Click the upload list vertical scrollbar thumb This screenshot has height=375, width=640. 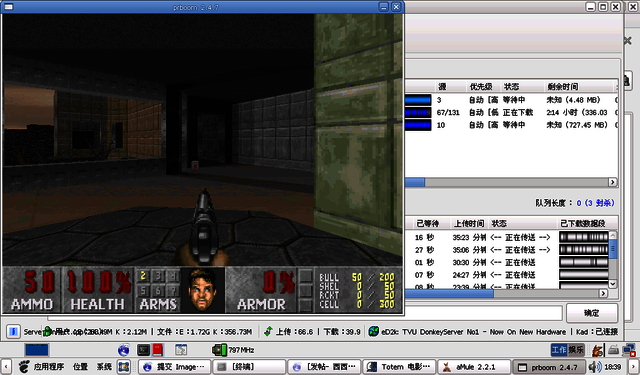(x=613, y=249)
